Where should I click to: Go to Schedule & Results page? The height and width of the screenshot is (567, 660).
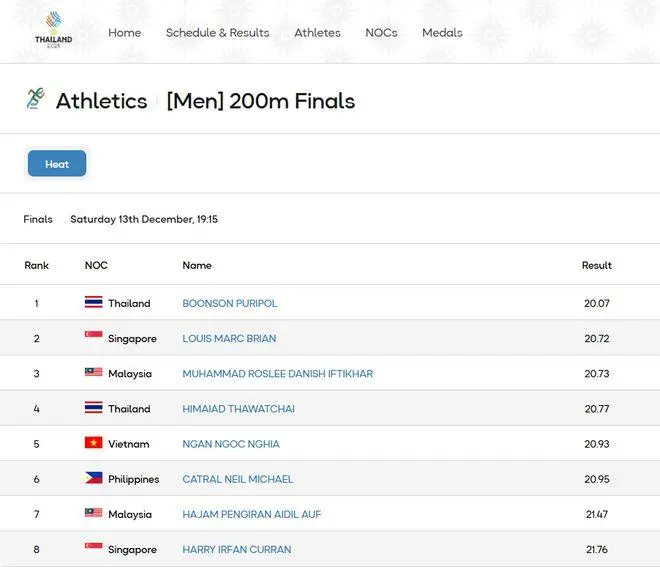pos(217,32)
